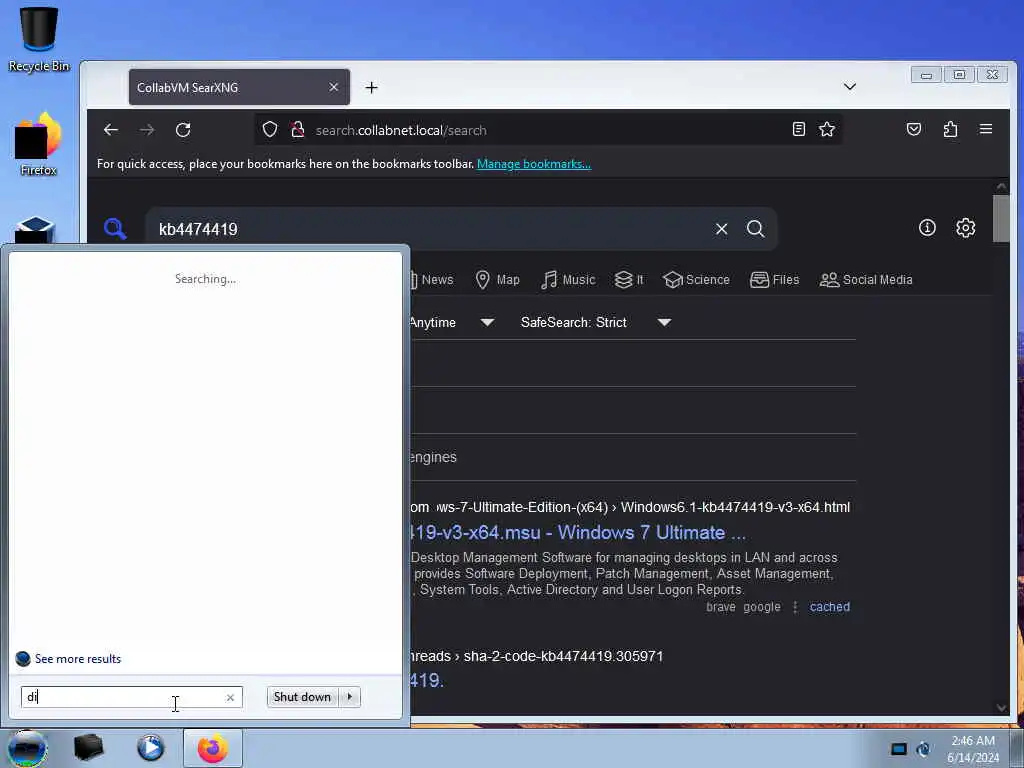Switch to the Social Media category
The height and width of the screenshot is (768, 1024).
click(866, 280)
